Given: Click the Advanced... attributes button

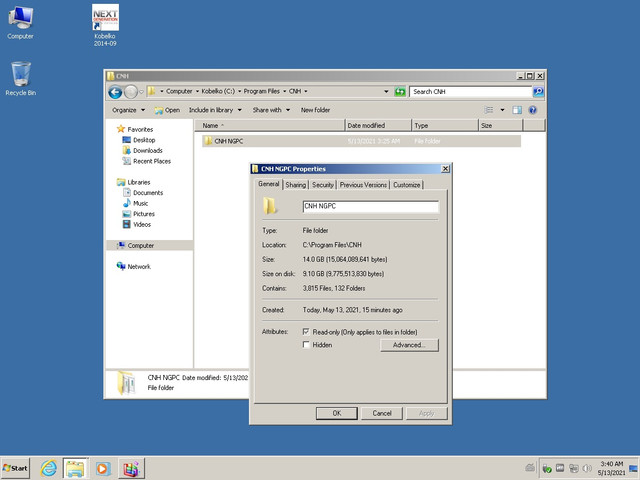Looking at the screenshot, I should (409, 345).
